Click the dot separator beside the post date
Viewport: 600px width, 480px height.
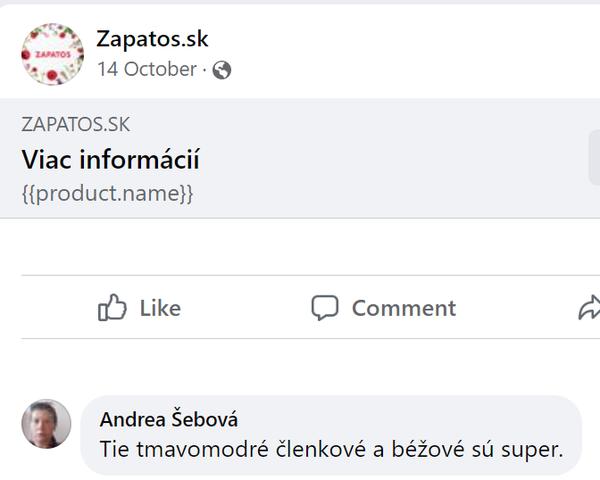coord(205,70)
